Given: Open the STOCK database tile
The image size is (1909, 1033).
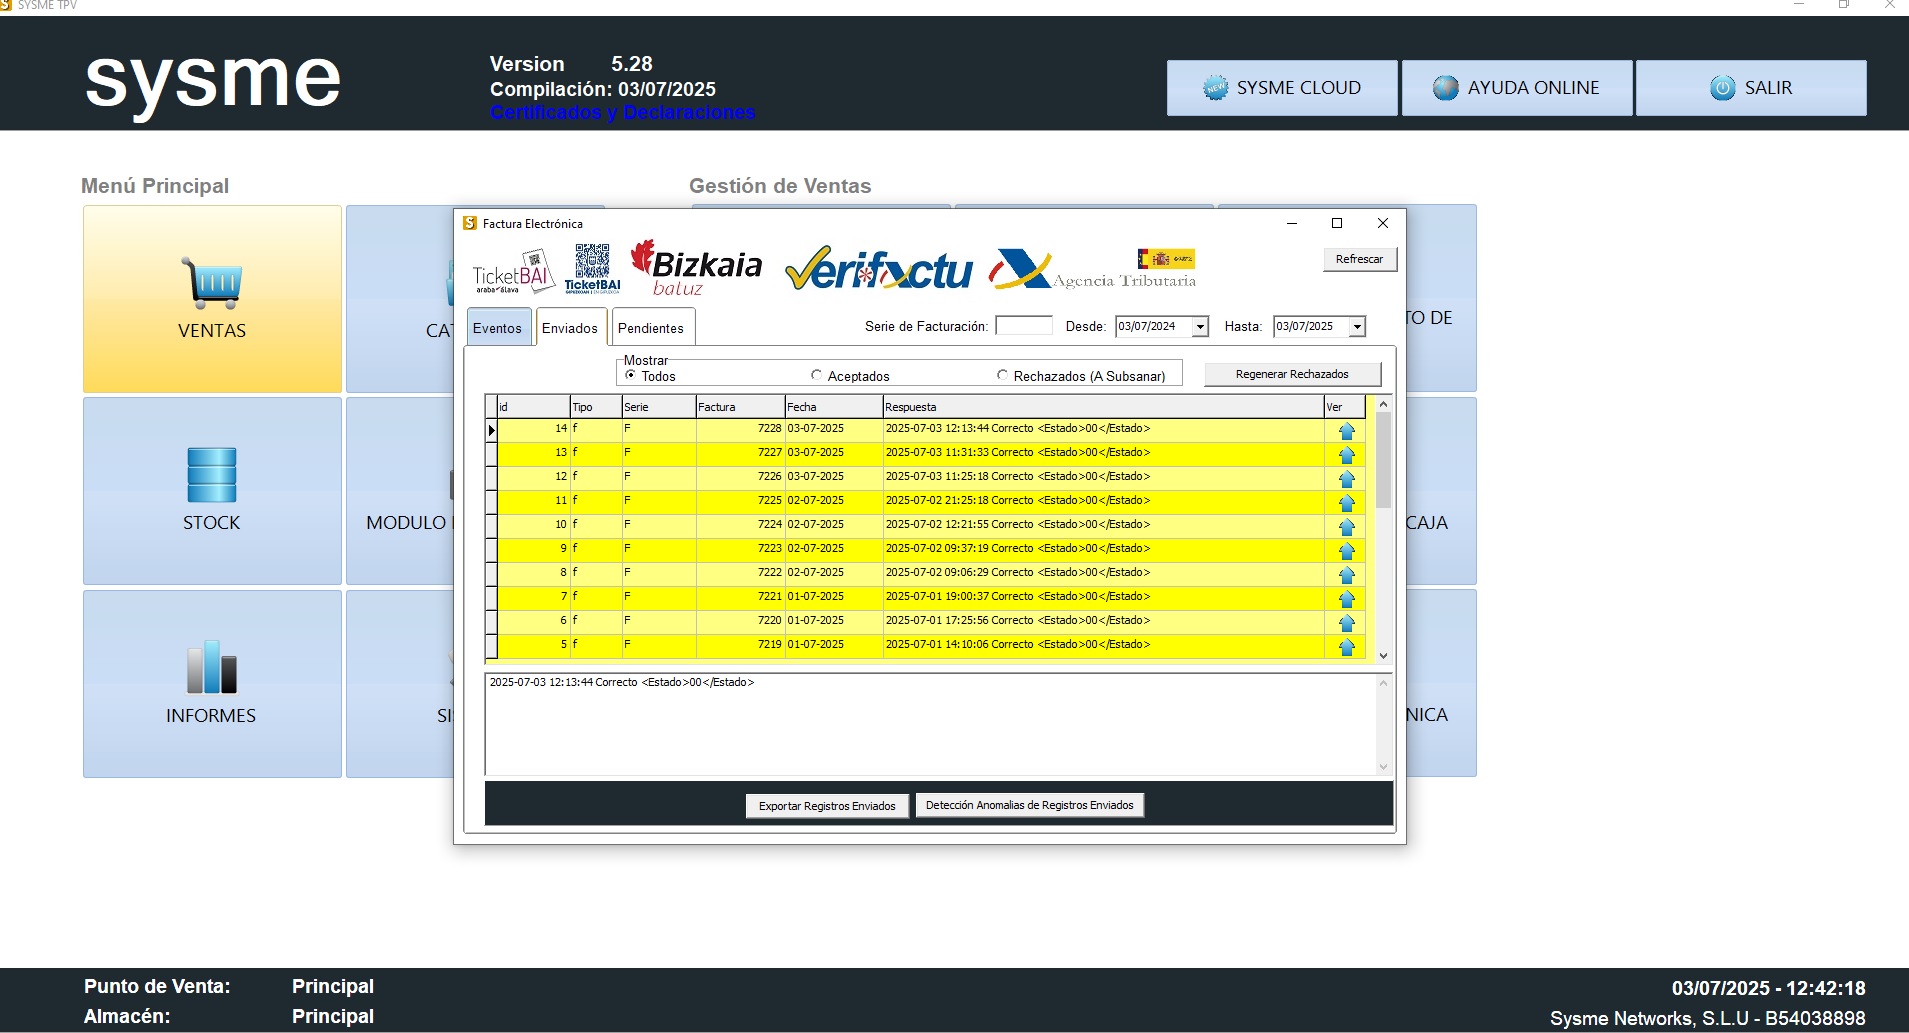Looking at the screenshot, I should (x=212, y=491).
